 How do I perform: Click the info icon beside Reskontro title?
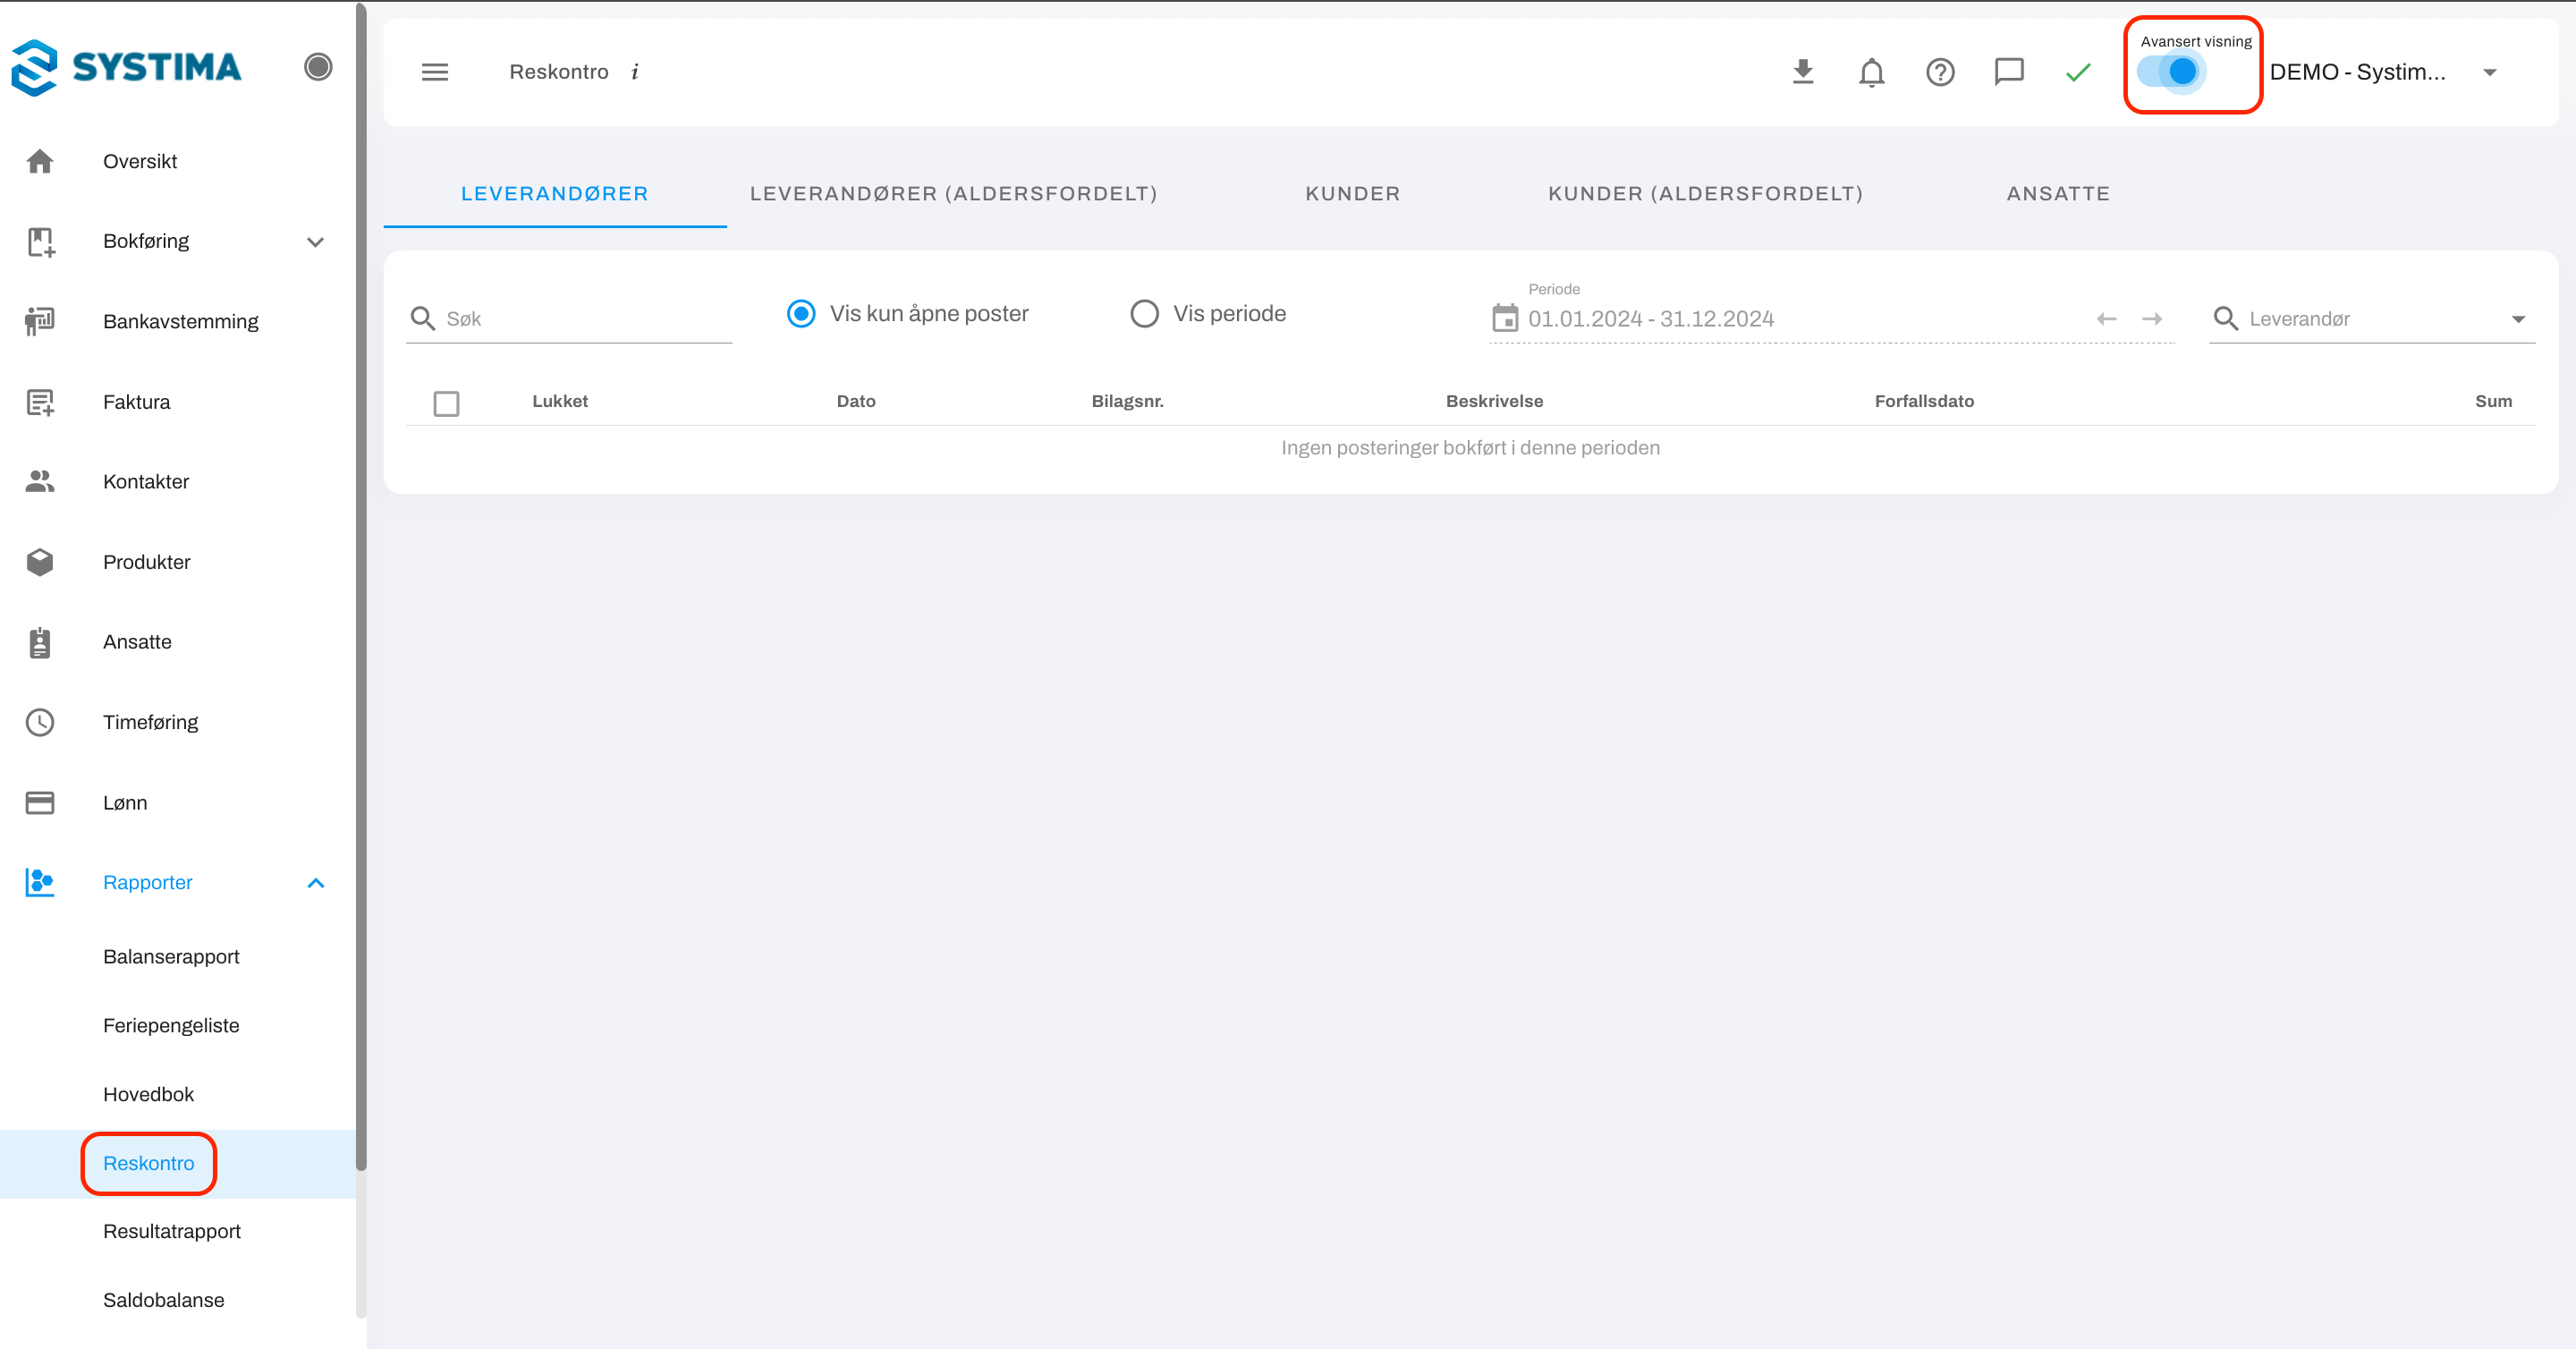tap(635, 72)
